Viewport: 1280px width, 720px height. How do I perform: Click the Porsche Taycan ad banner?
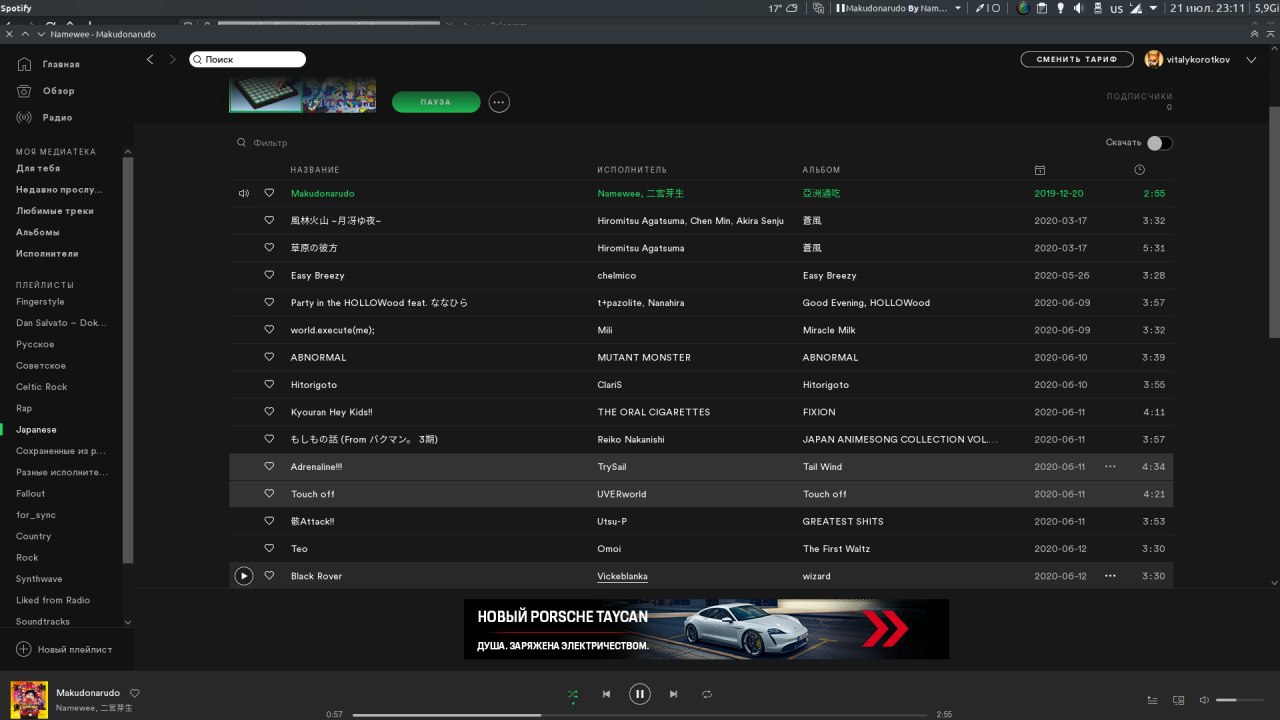click(706, 629)
